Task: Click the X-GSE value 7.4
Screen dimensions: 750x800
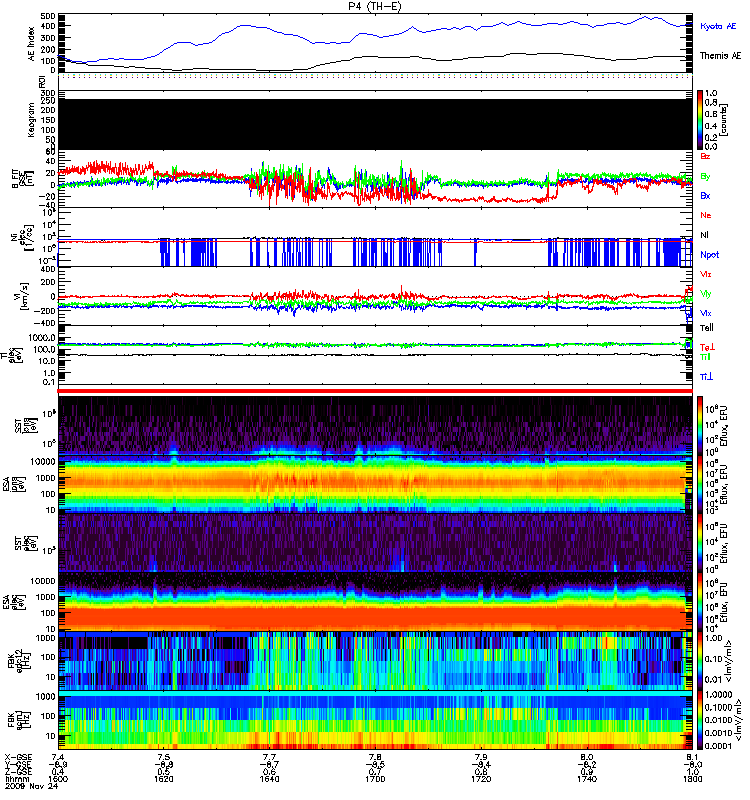Action: 58,757
